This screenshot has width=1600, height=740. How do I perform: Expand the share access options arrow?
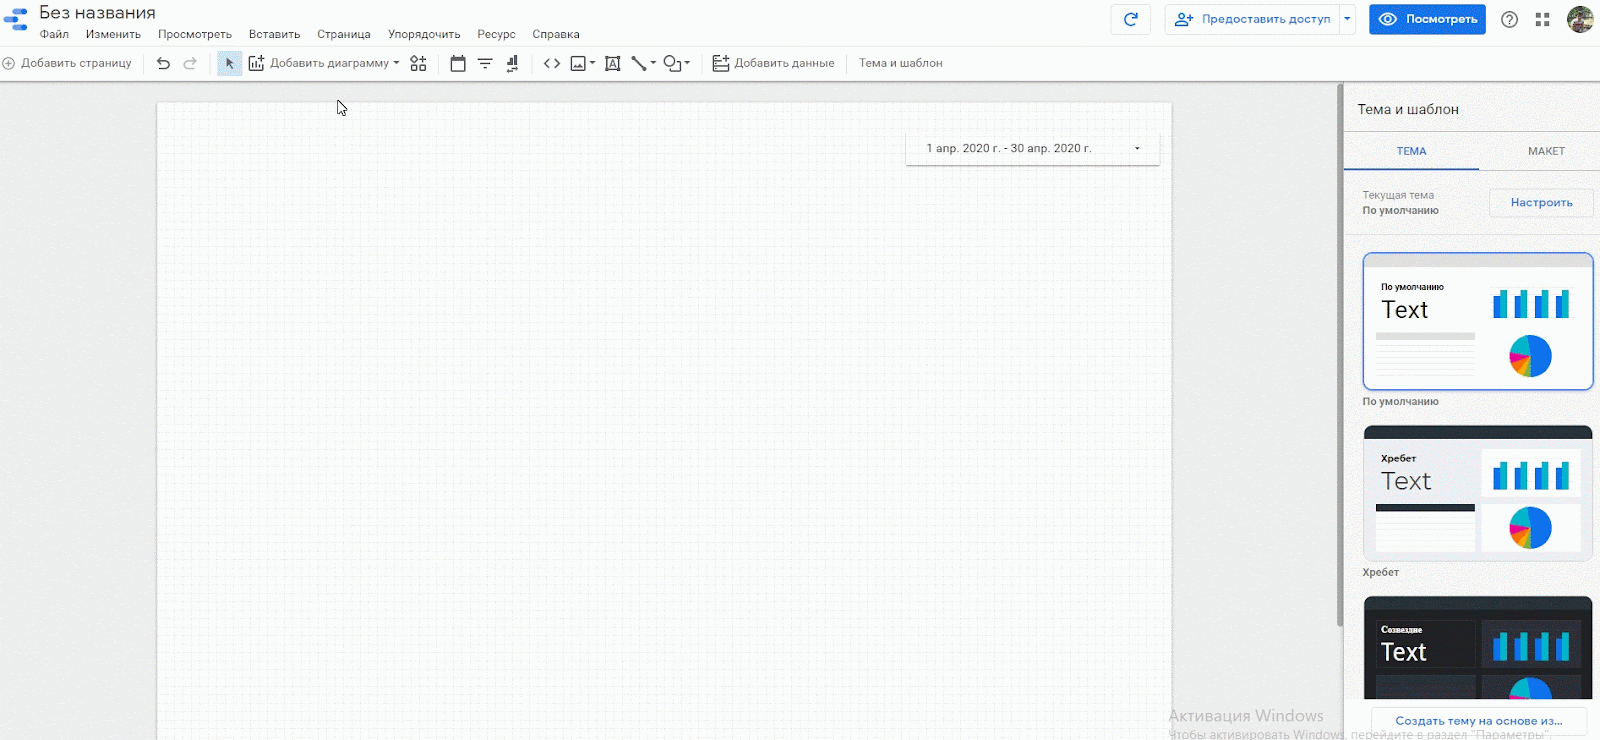click(1347, 19)
